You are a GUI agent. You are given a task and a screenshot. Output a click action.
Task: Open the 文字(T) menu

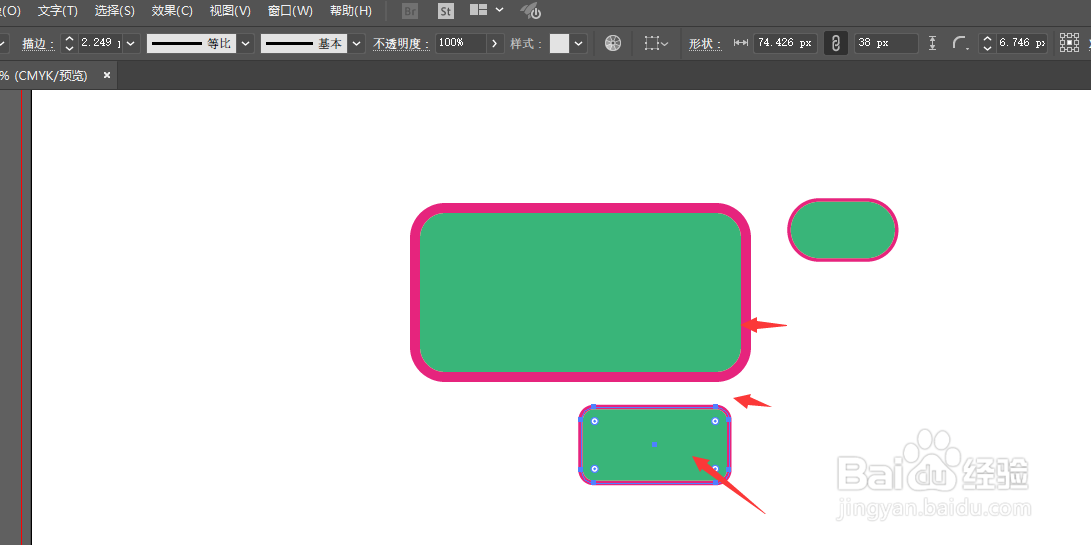58,11
